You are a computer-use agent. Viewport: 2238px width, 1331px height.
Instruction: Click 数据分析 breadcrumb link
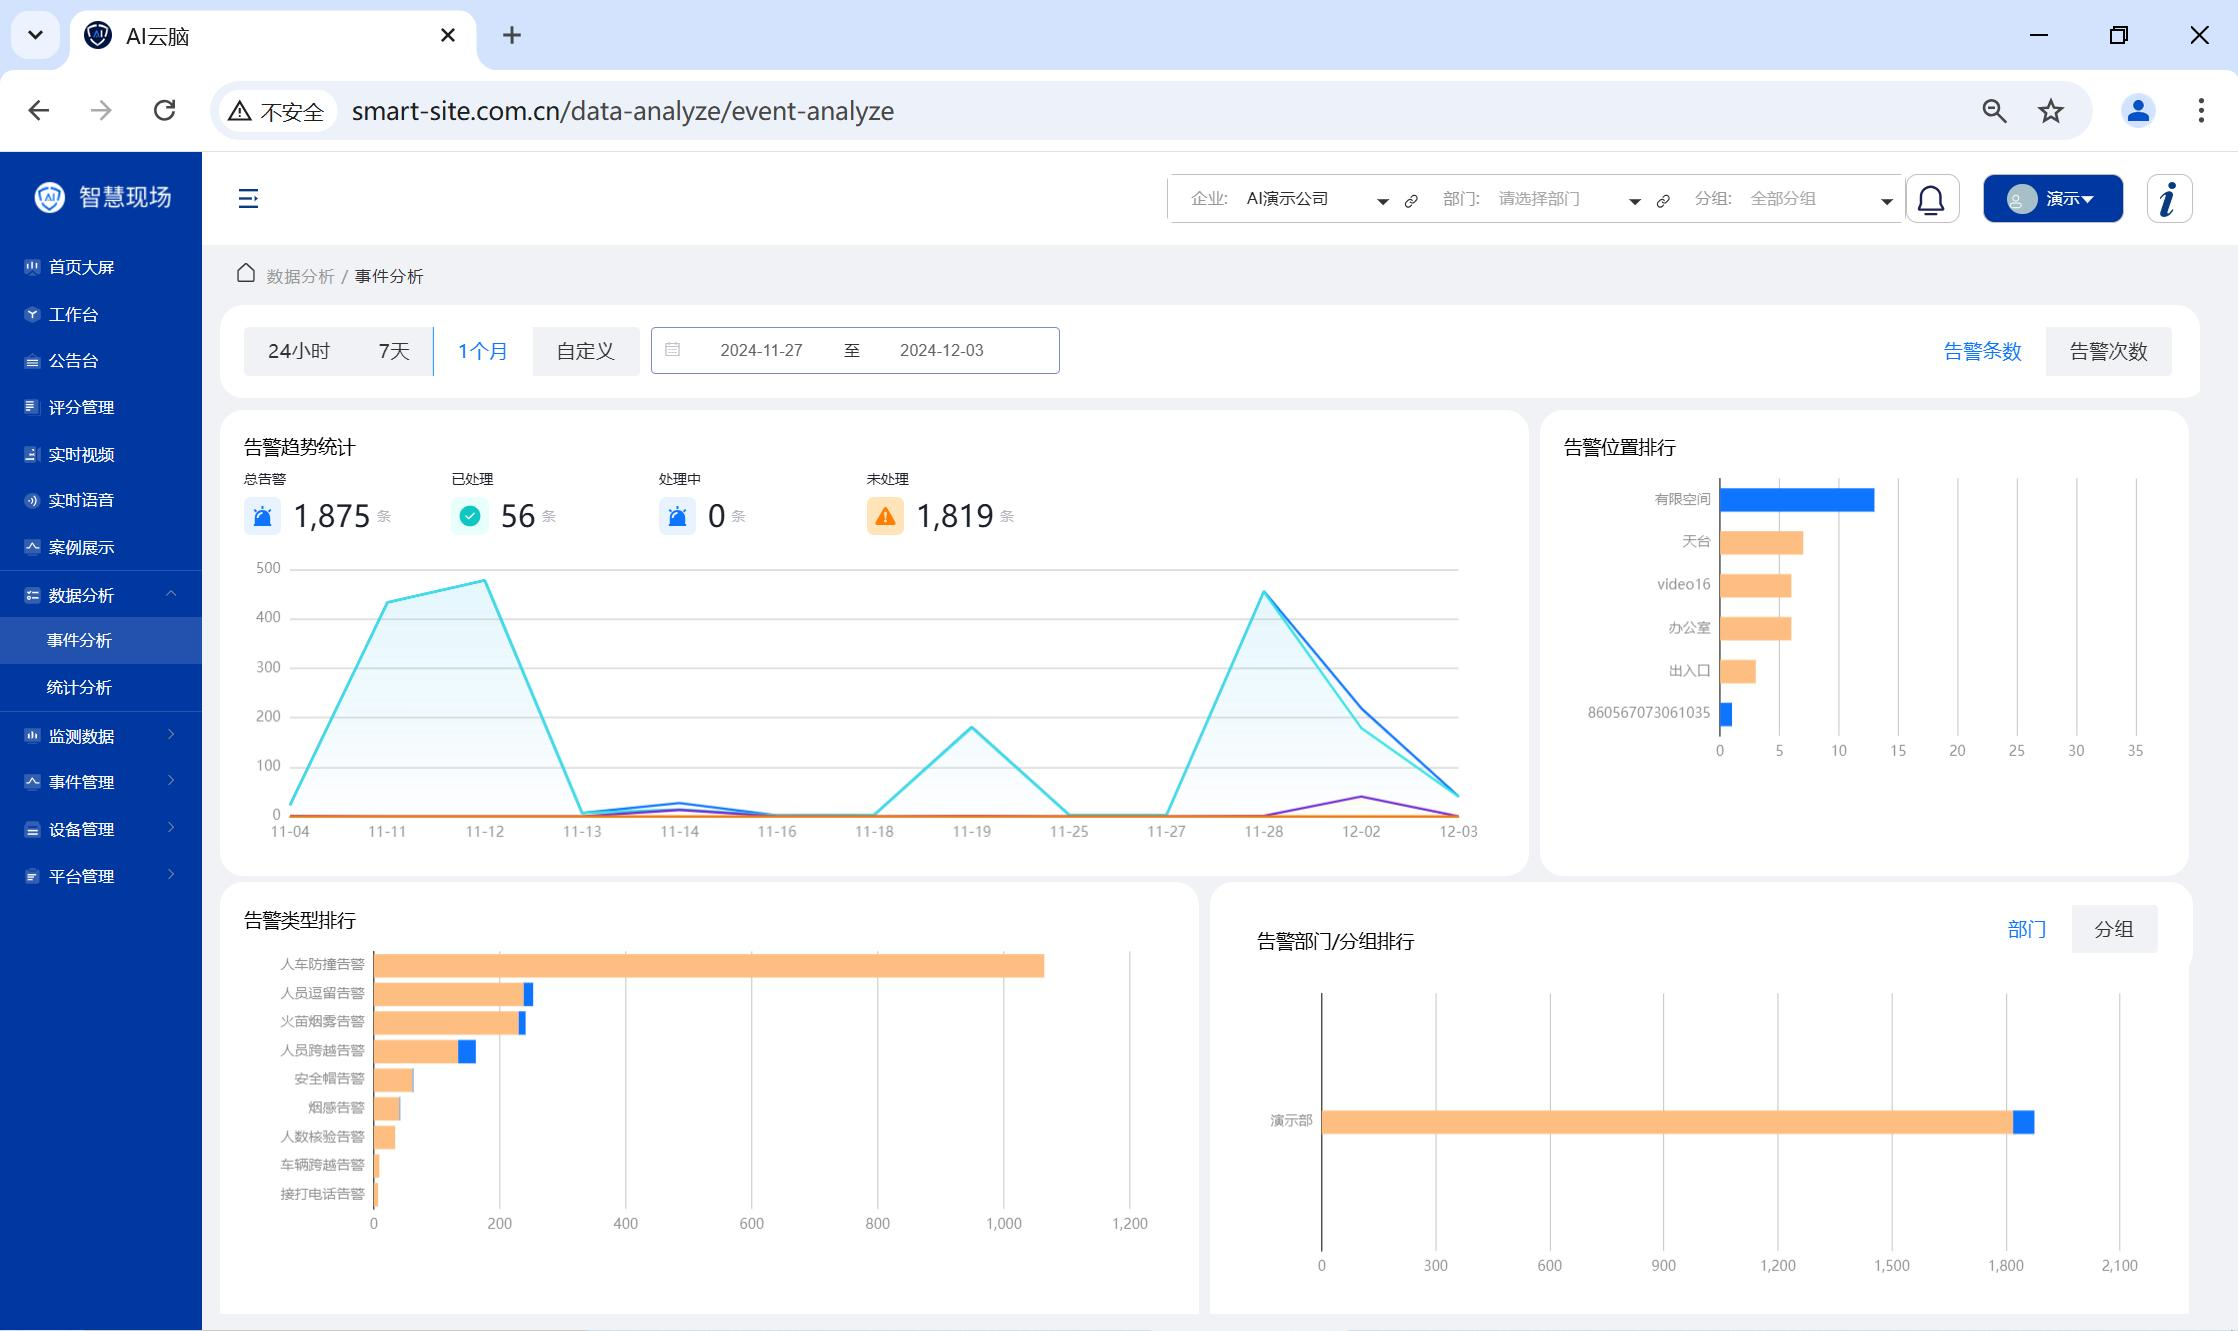(x=300, y=276)
